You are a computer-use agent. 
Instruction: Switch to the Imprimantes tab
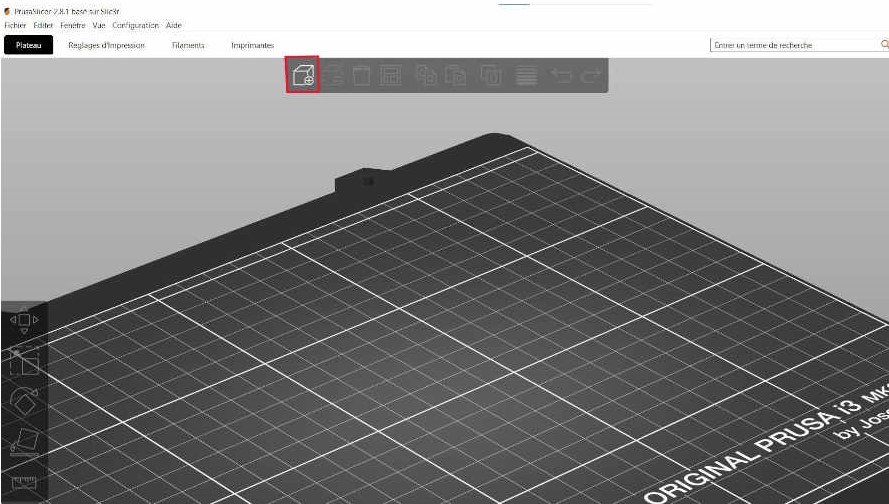(x=252, y=45)
